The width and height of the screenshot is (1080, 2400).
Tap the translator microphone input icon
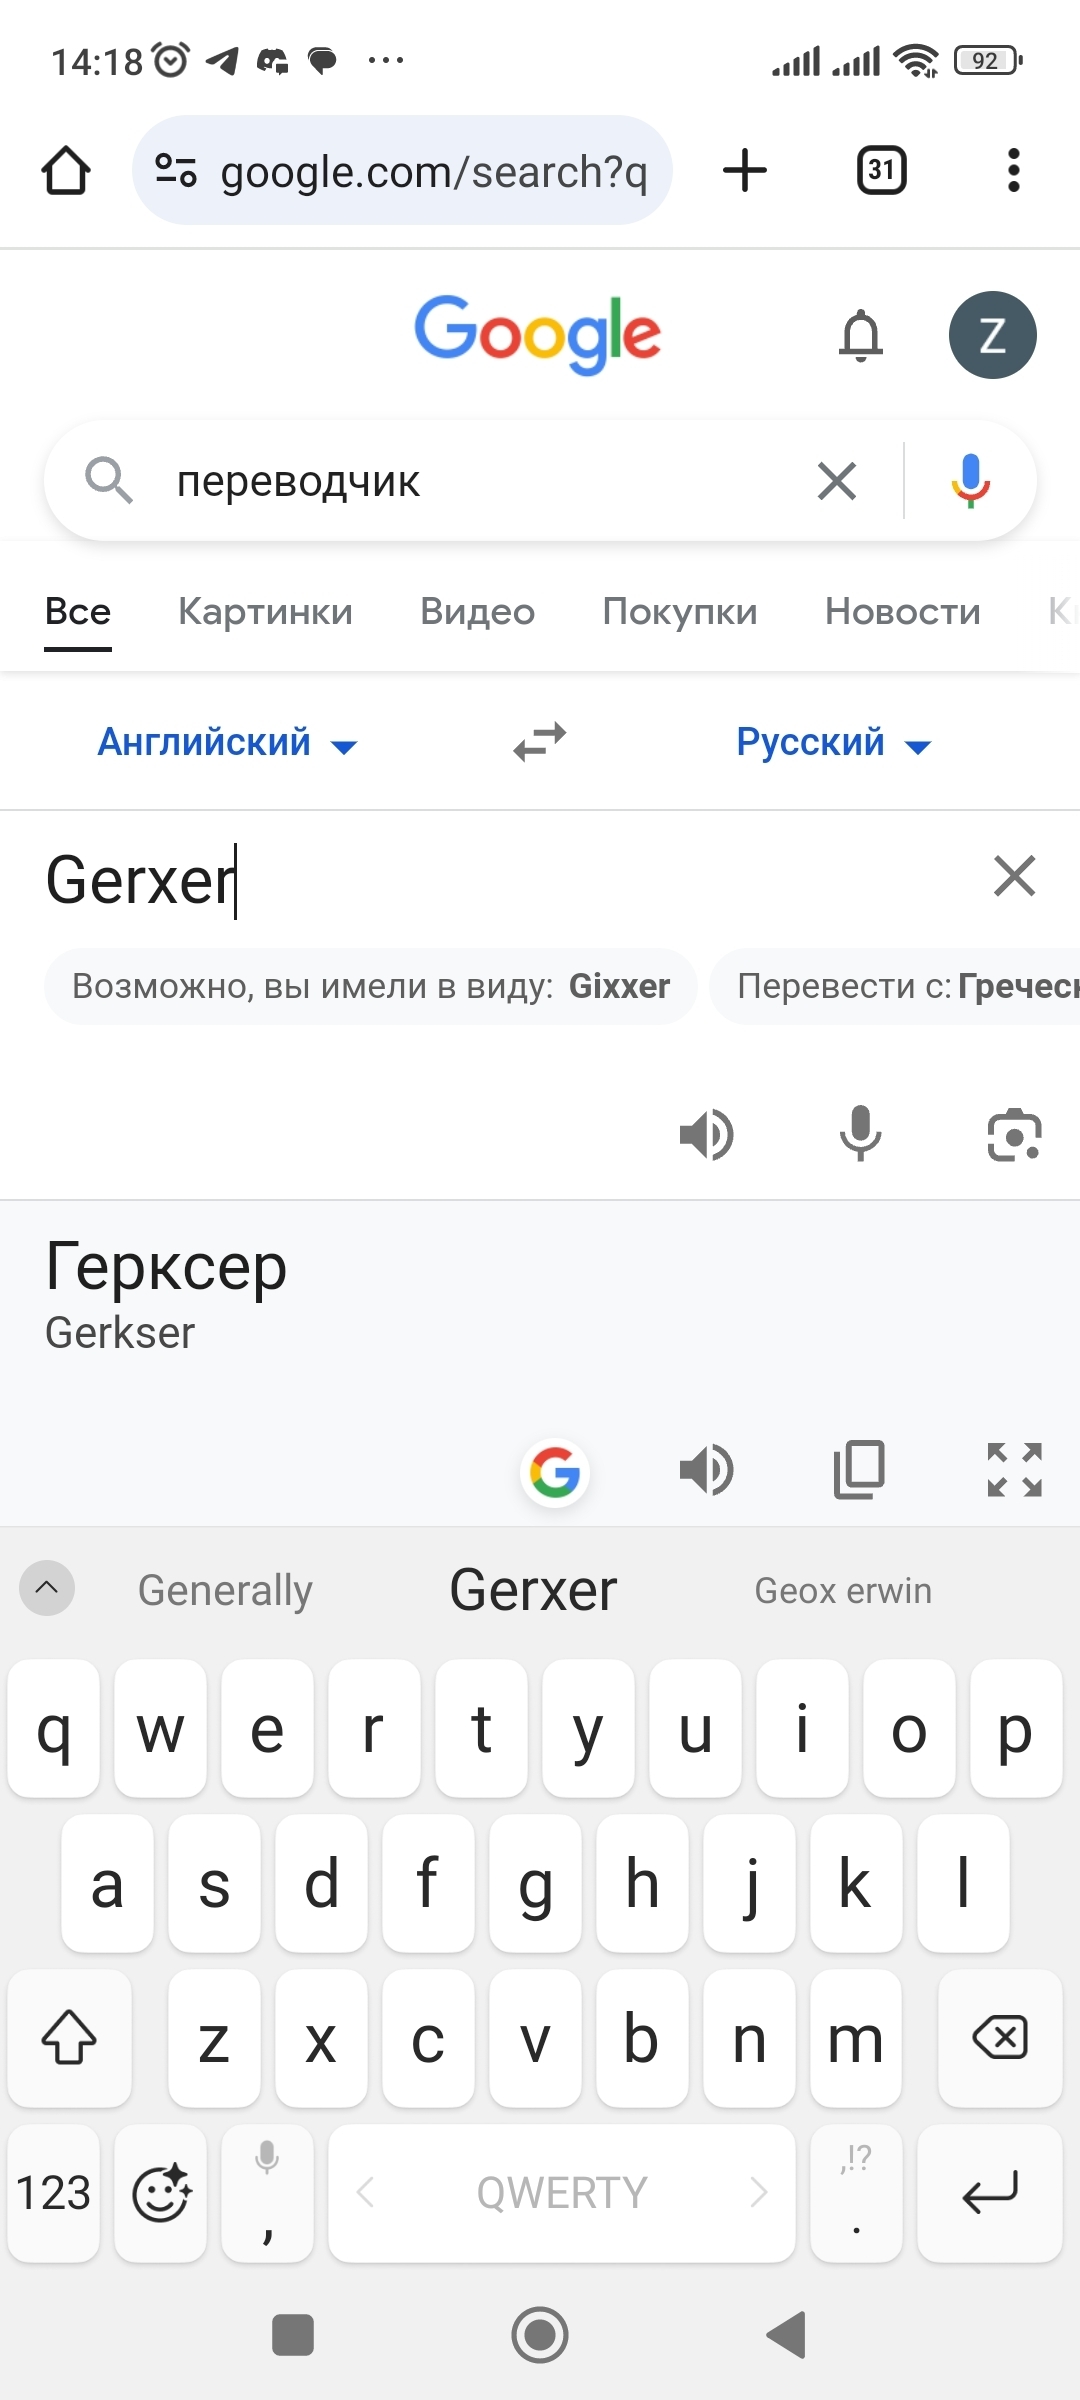[860, 1135]
